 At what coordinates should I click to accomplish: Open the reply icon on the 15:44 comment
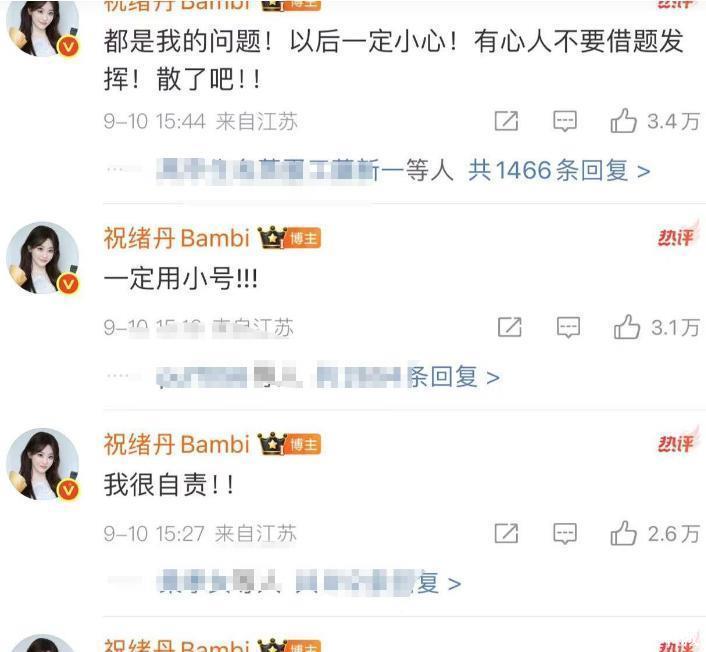pyautogui.click(x=565, y=121)
